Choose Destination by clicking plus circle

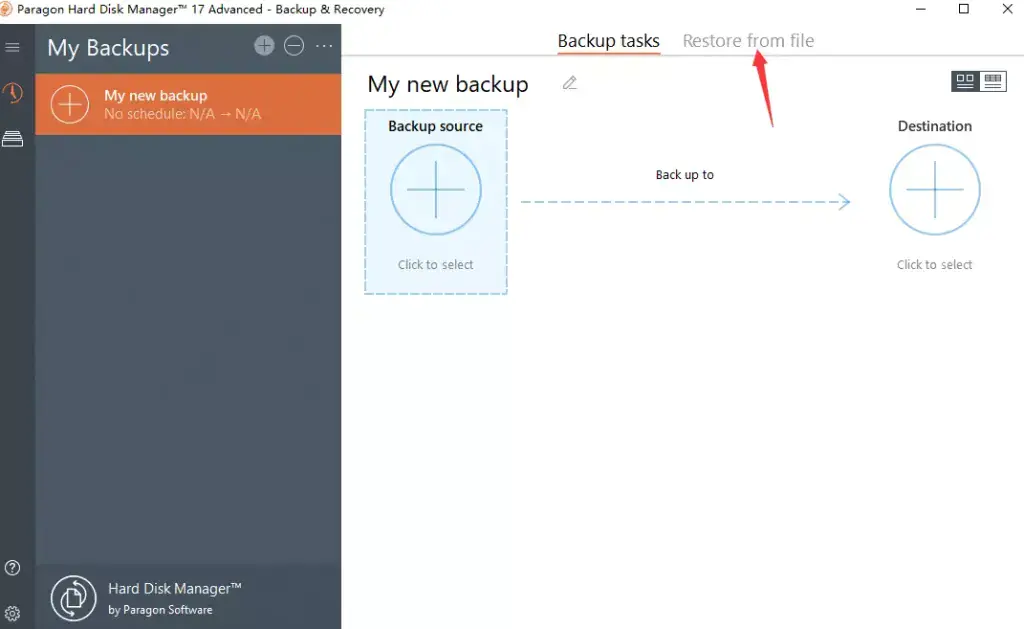(935, 190)
